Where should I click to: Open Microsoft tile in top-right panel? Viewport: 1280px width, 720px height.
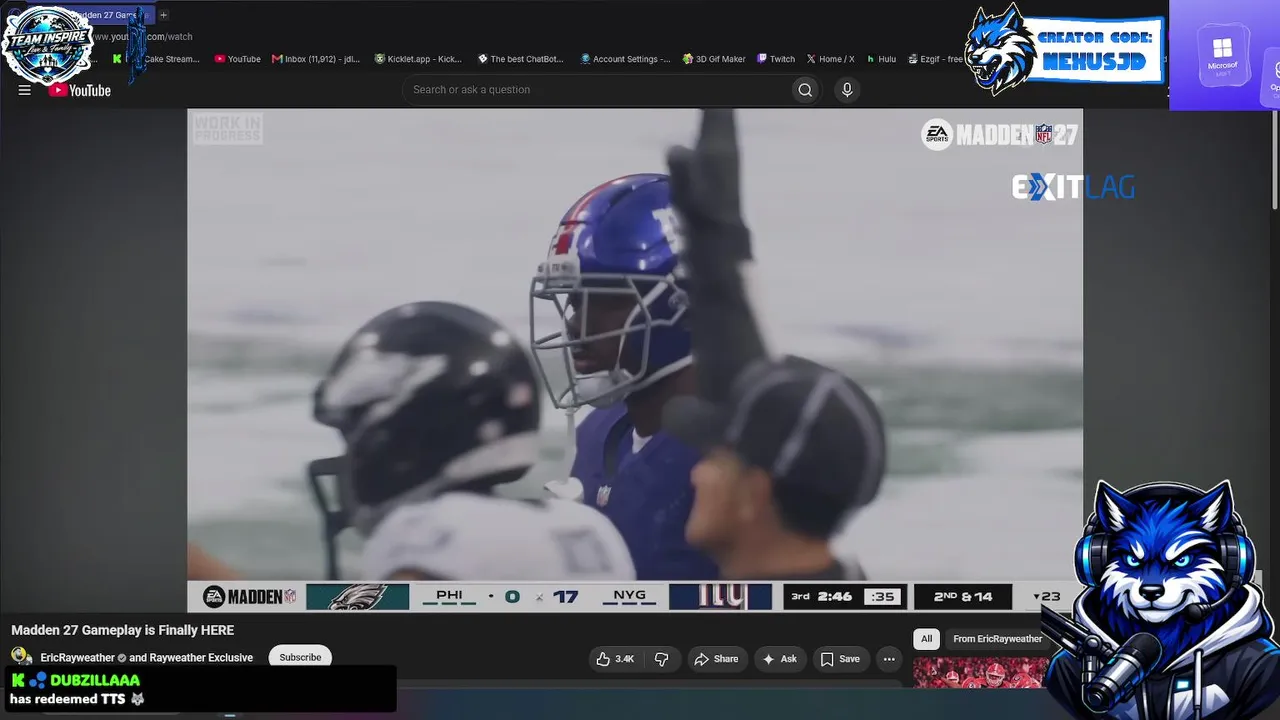(1222, 55)
